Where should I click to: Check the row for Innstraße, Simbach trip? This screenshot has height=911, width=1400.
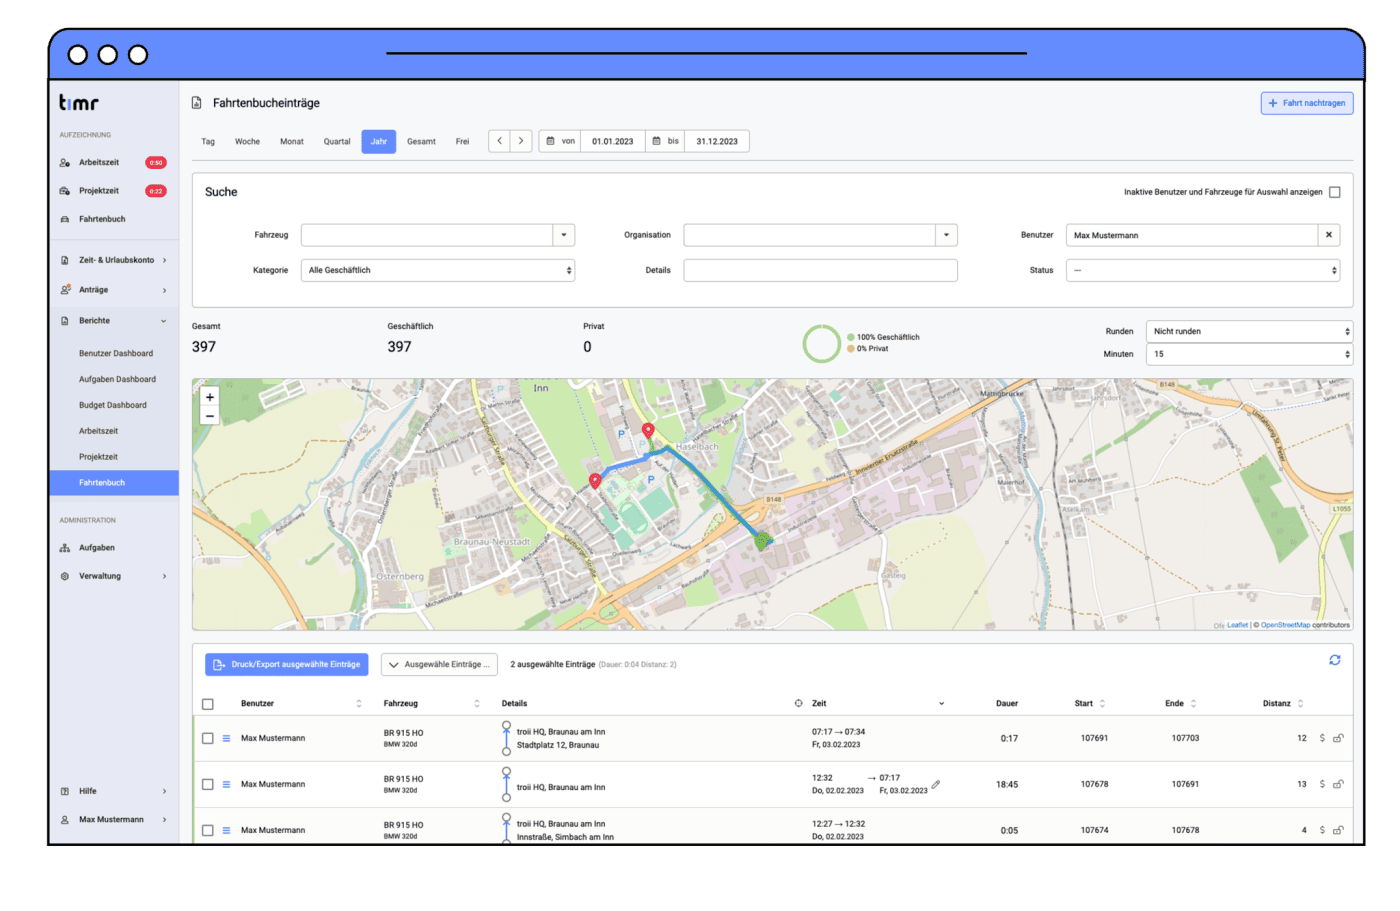click(208, 830)
